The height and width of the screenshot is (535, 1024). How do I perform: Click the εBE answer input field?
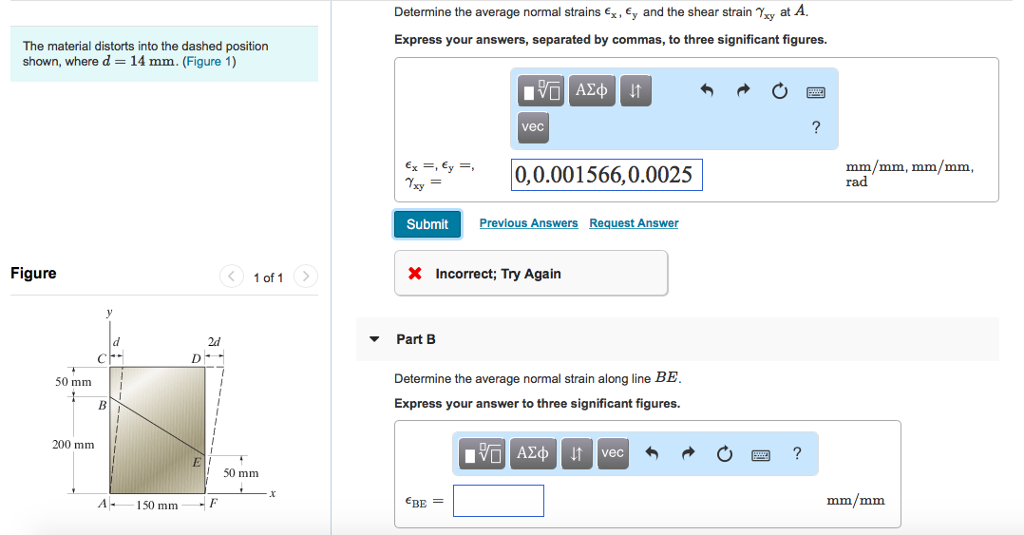[x=498, y=501]
